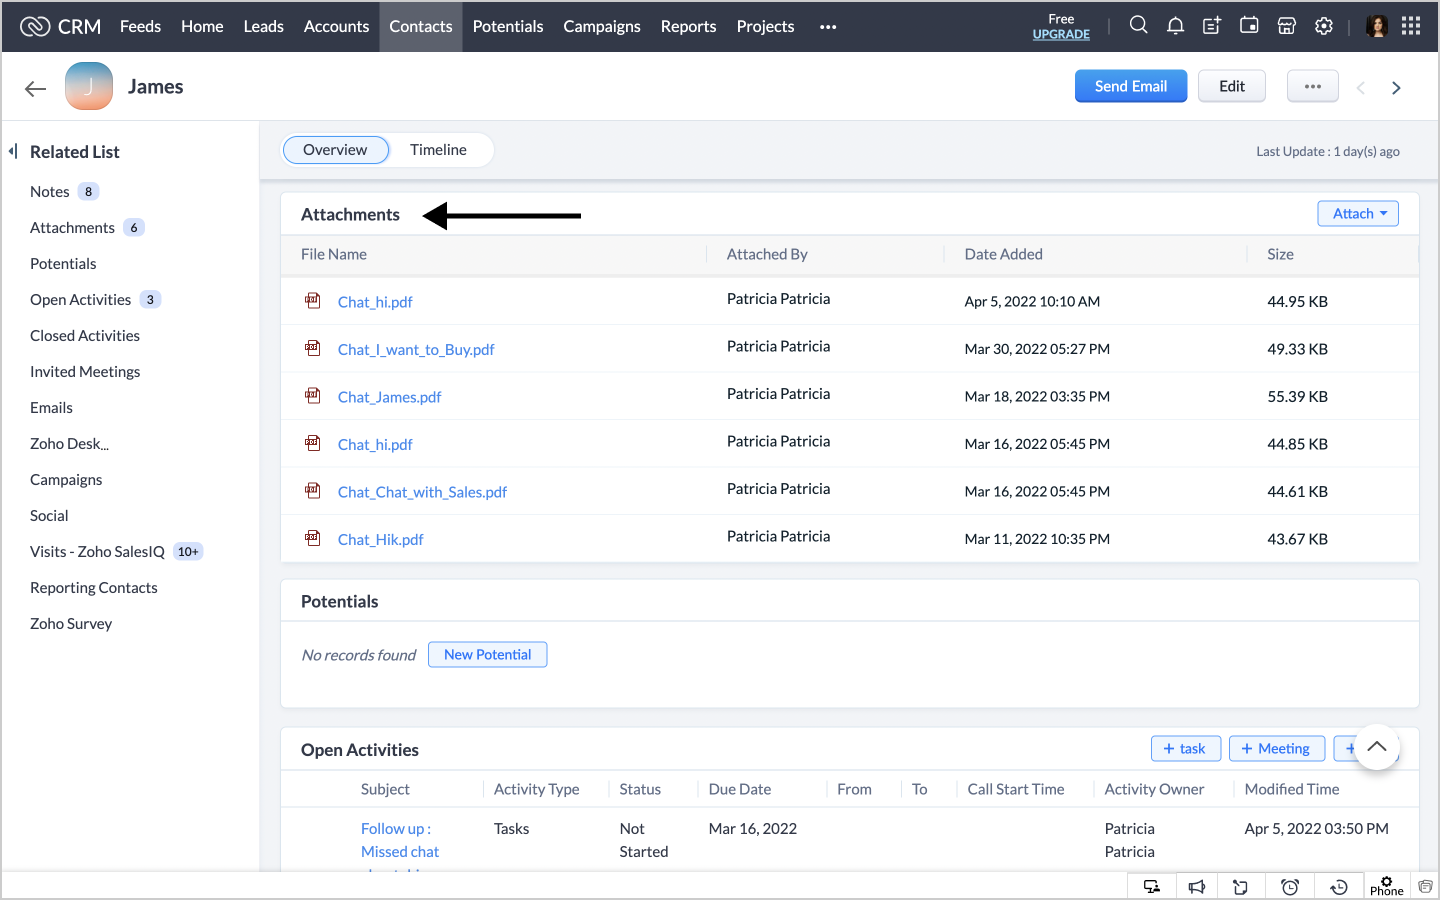Open the calendar icon in header
This screenshot has height=900, width=1440.
click(1249, 26)
